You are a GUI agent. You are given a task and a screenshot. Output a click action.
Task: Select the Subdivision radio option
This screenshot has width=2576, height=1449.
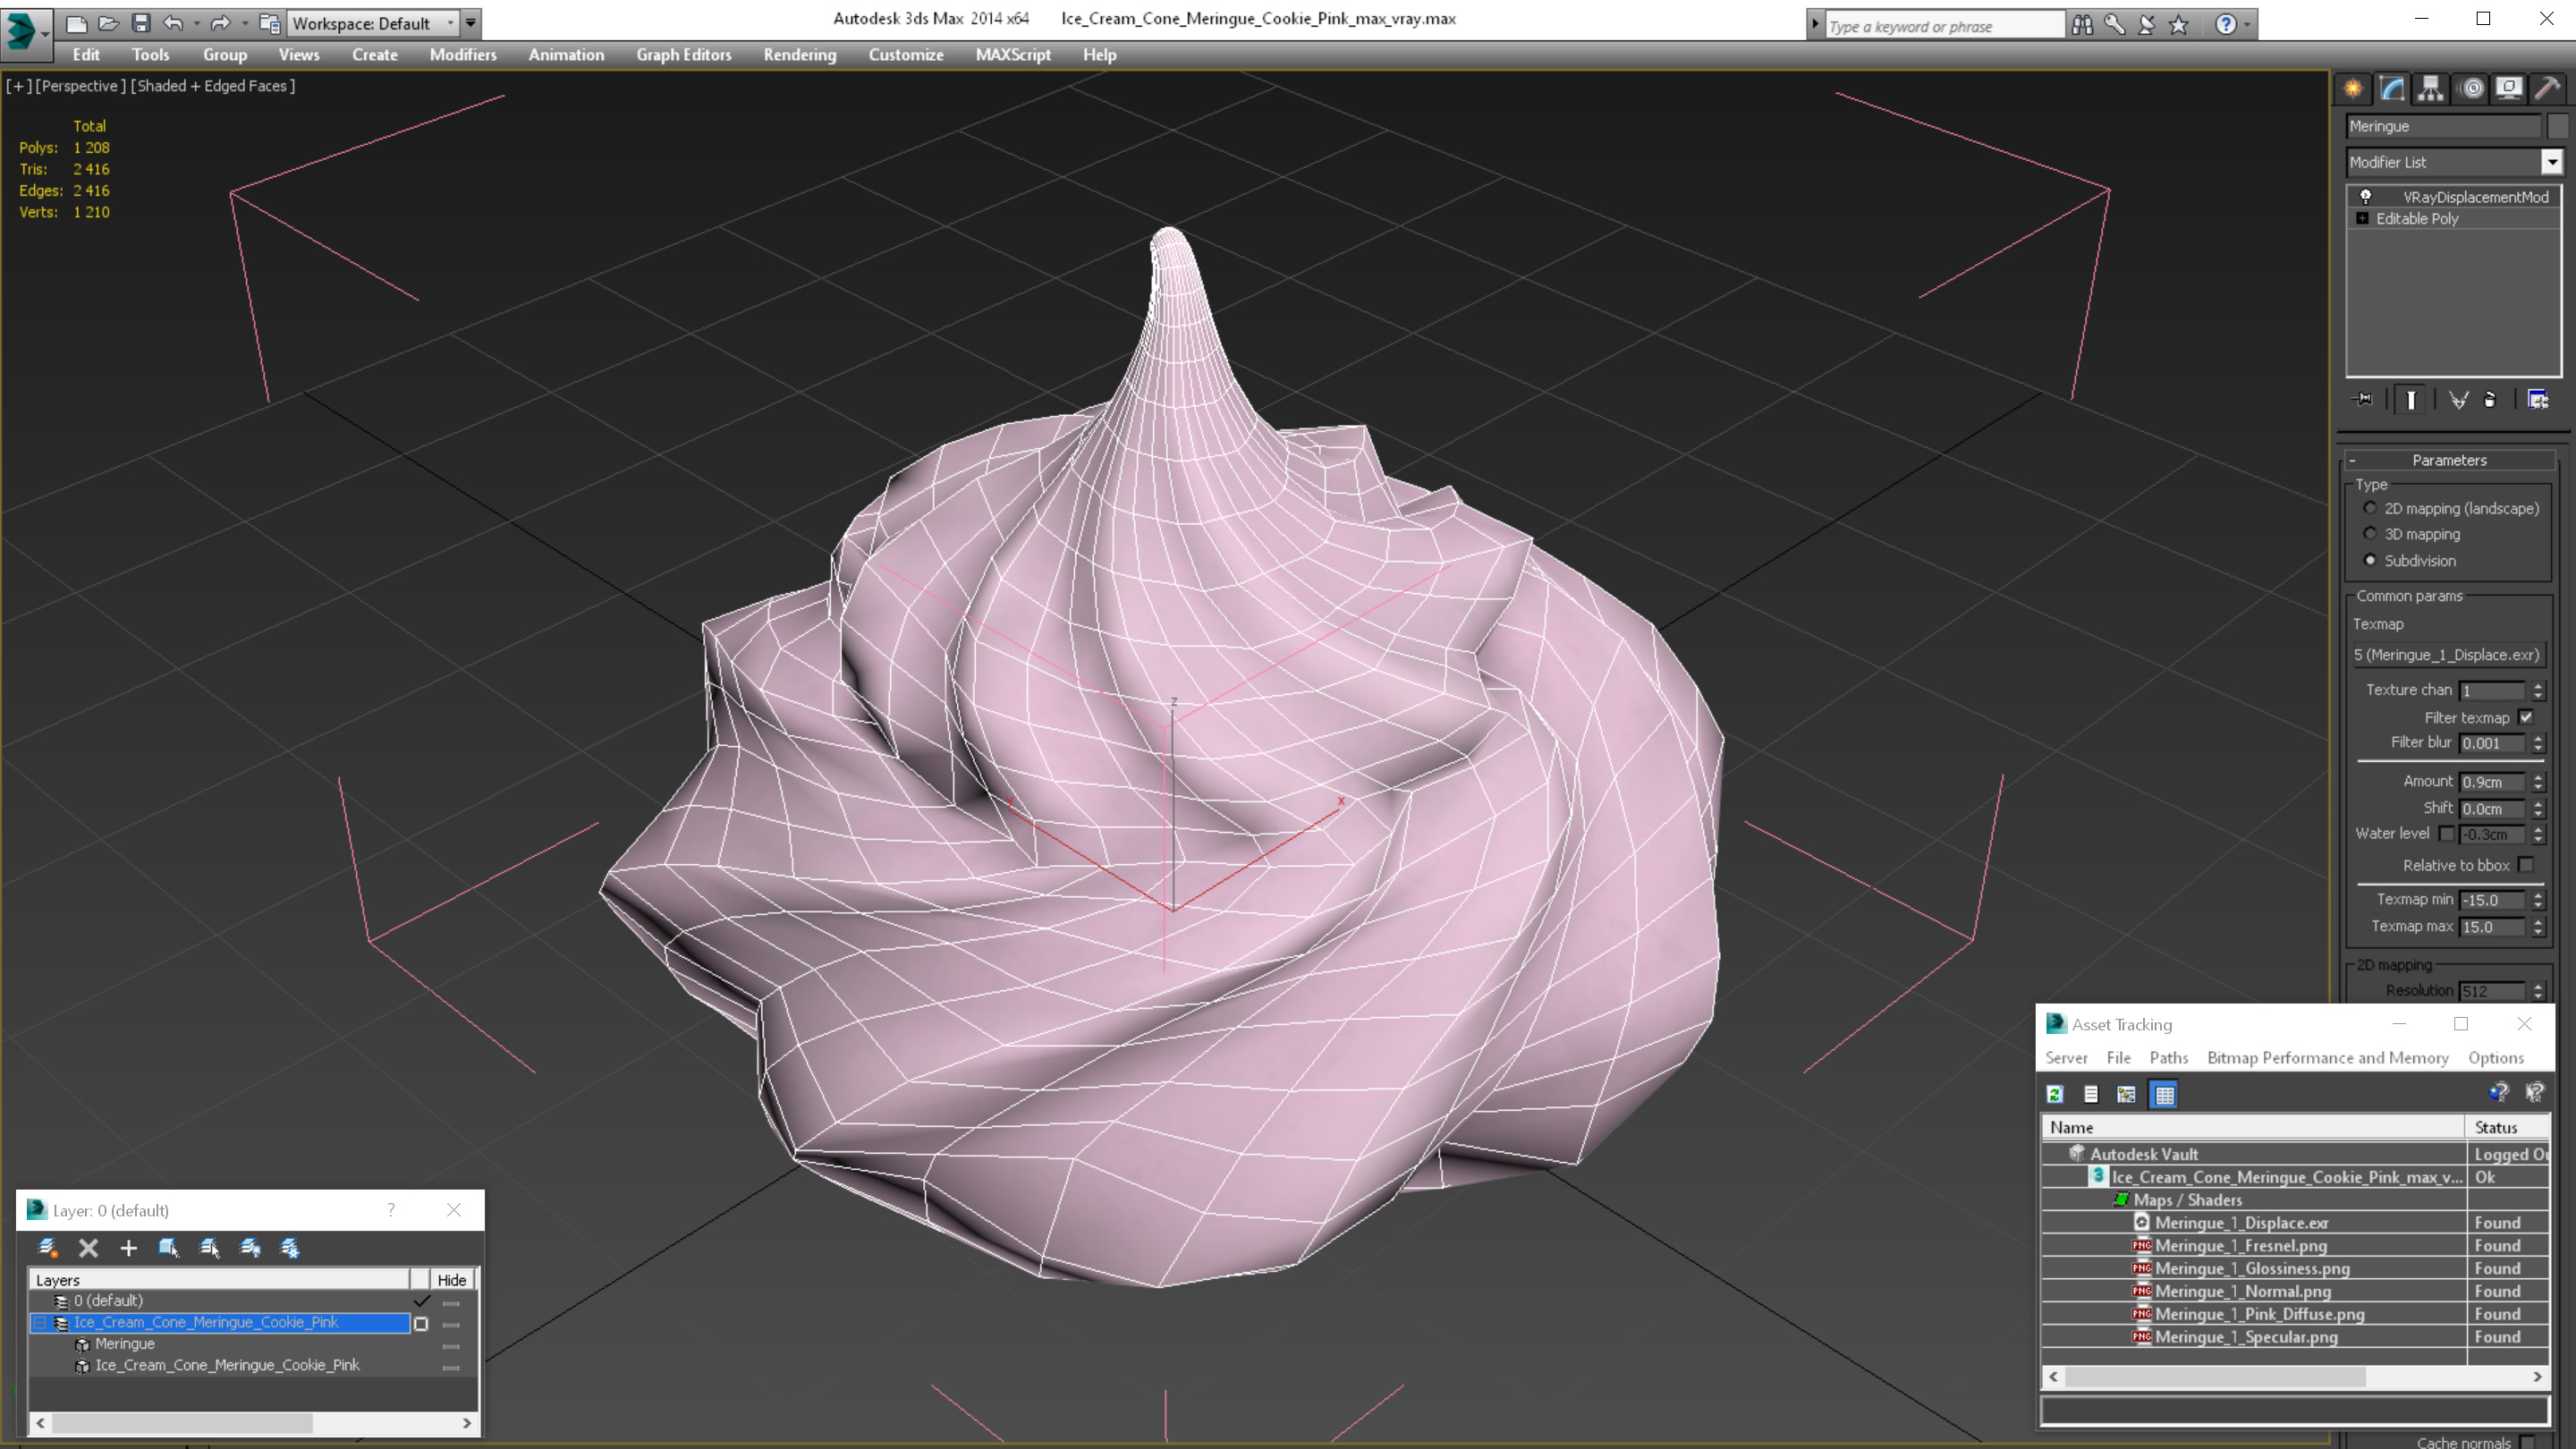coord(2370,560)
